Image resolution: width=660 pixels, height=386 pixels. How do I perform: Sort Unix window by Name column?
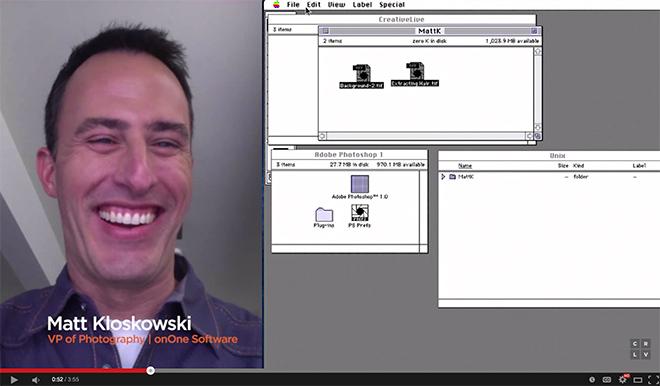point(465,166)
